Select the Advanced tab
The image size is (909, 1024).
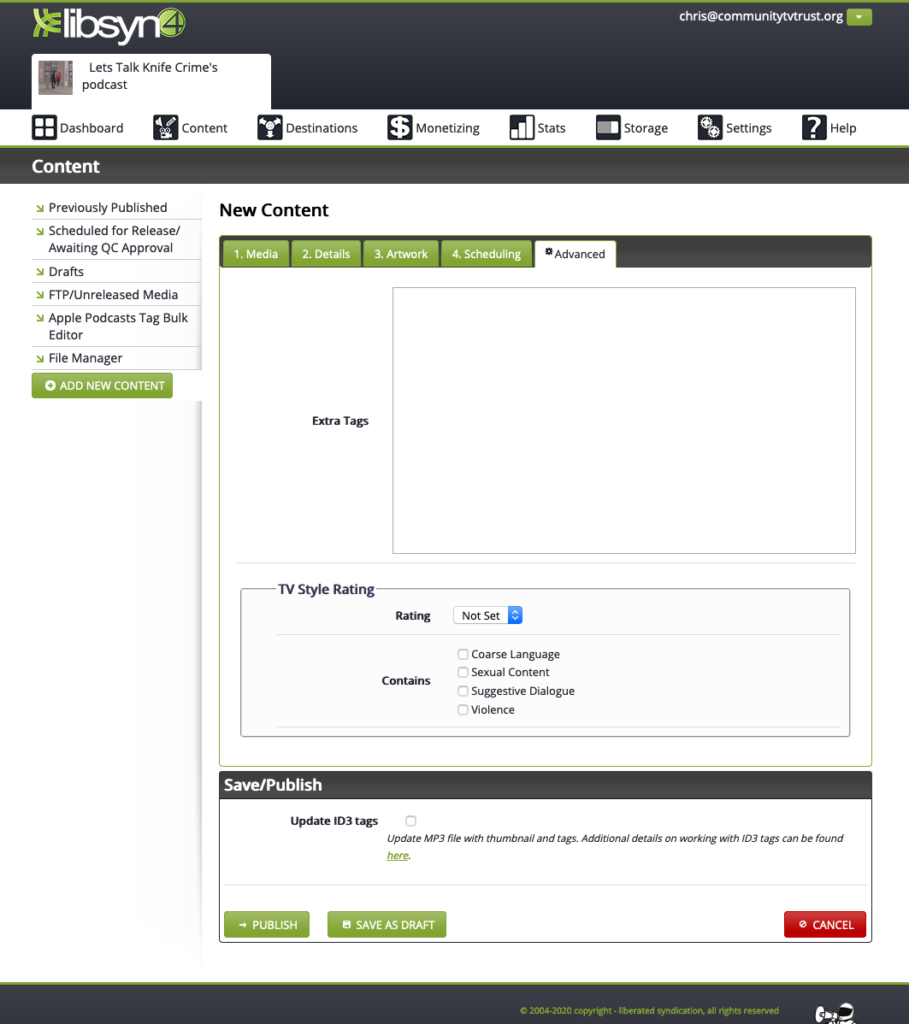point(575,254)
